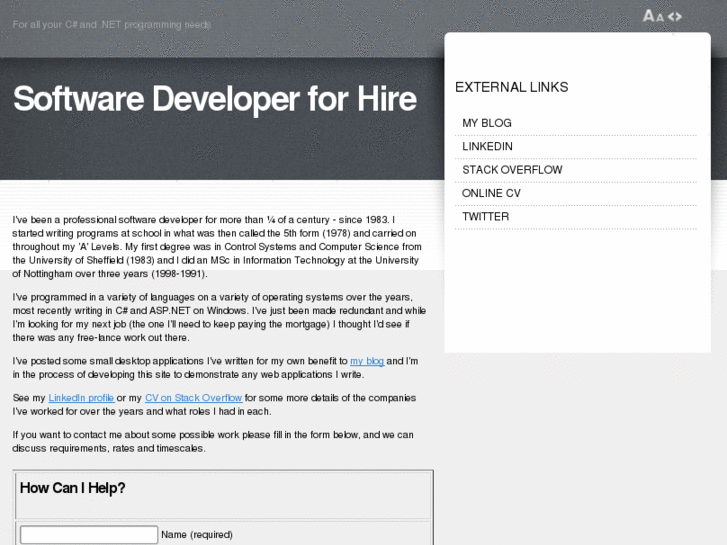Image resolution: width=727 pixels, height=545 pixels.
Task: Open the ONLINE CV sidebar item
Action: (x=491, y=193)
